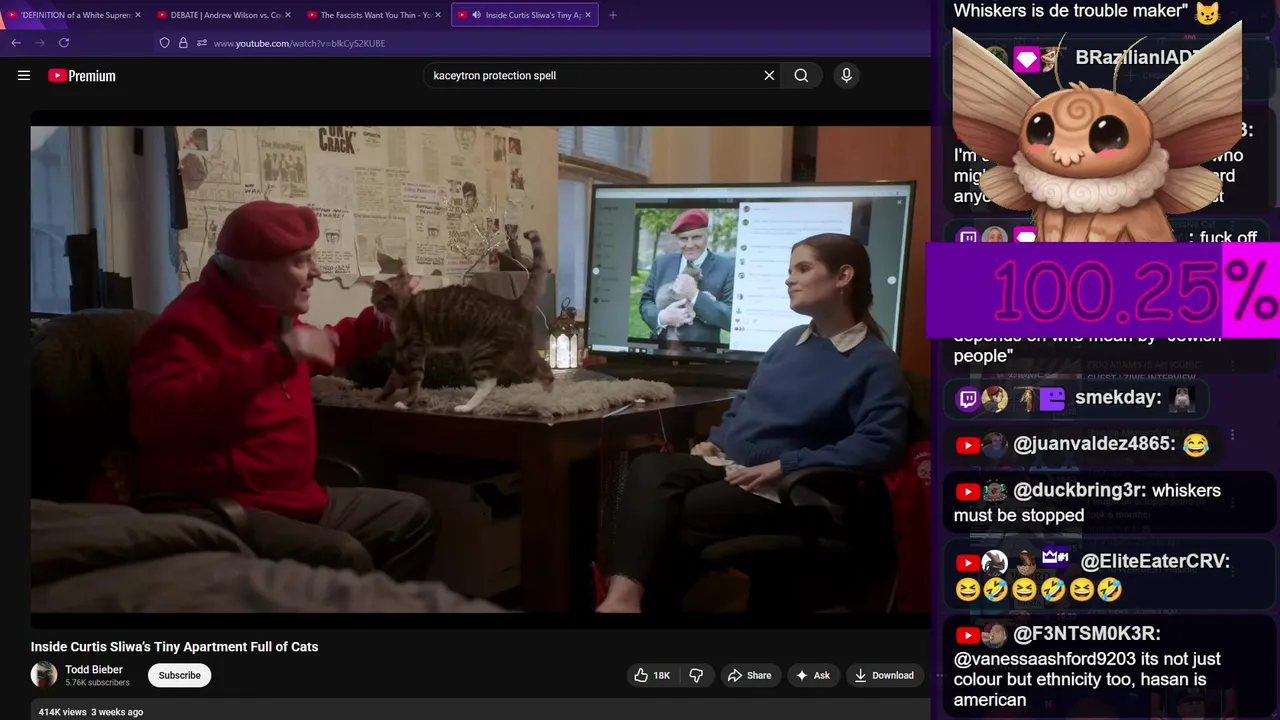Click the '5.76K subscribers' text
Image resolution: width=1280 pixels, height=720 pixels.
97,683
